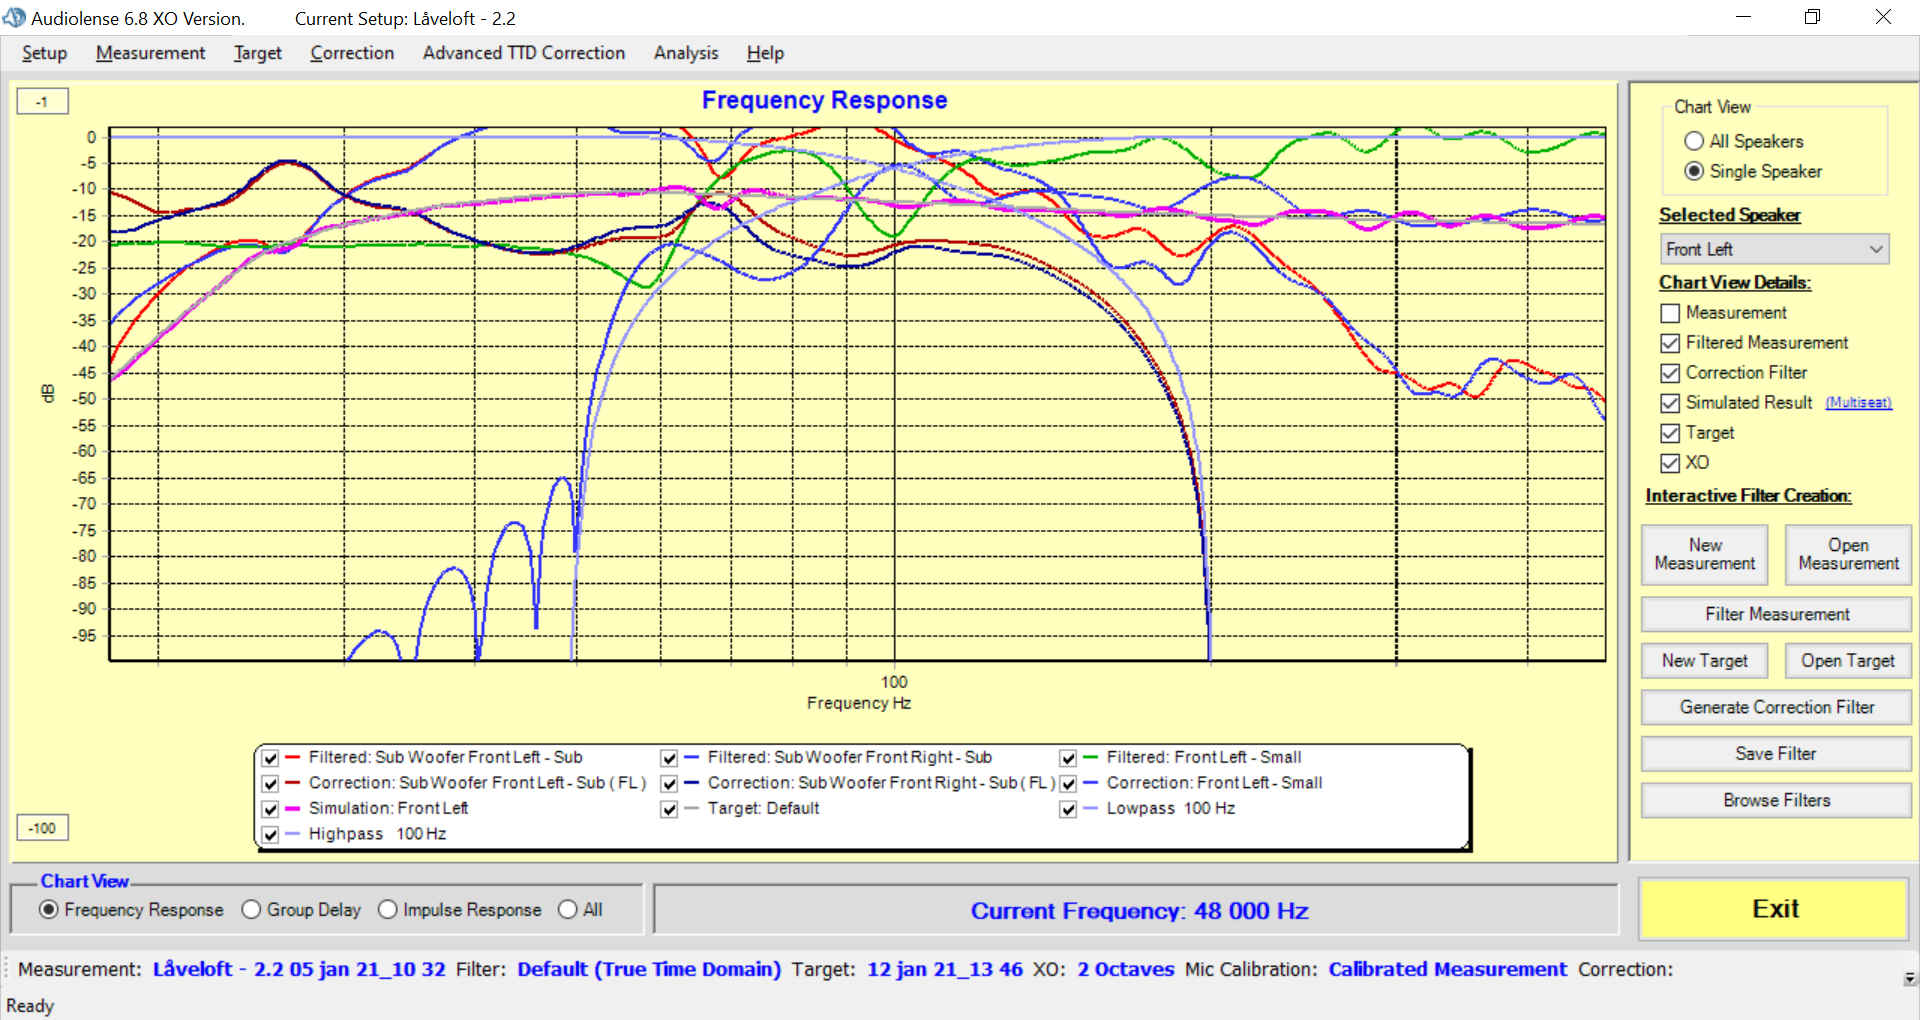
Task: Toggle legend Correction: Sub Woofer Front Left checkbox
Action: (270, 783)
